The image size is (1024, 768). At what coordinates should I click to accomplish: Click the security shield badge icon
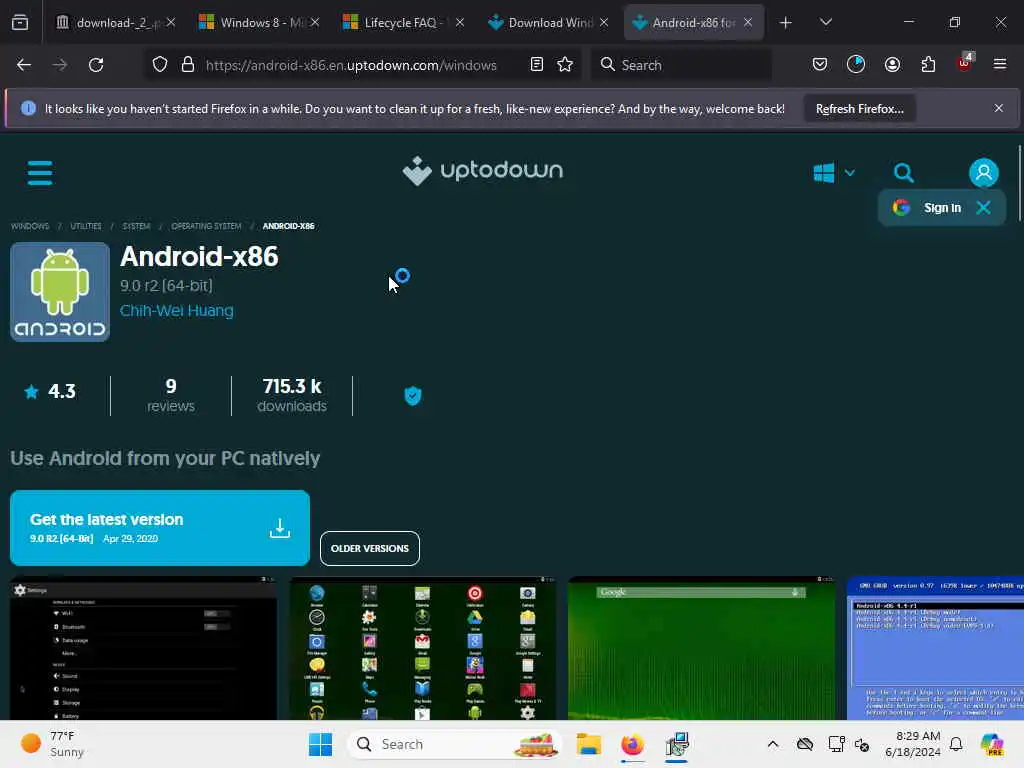(x=413, y=395)
